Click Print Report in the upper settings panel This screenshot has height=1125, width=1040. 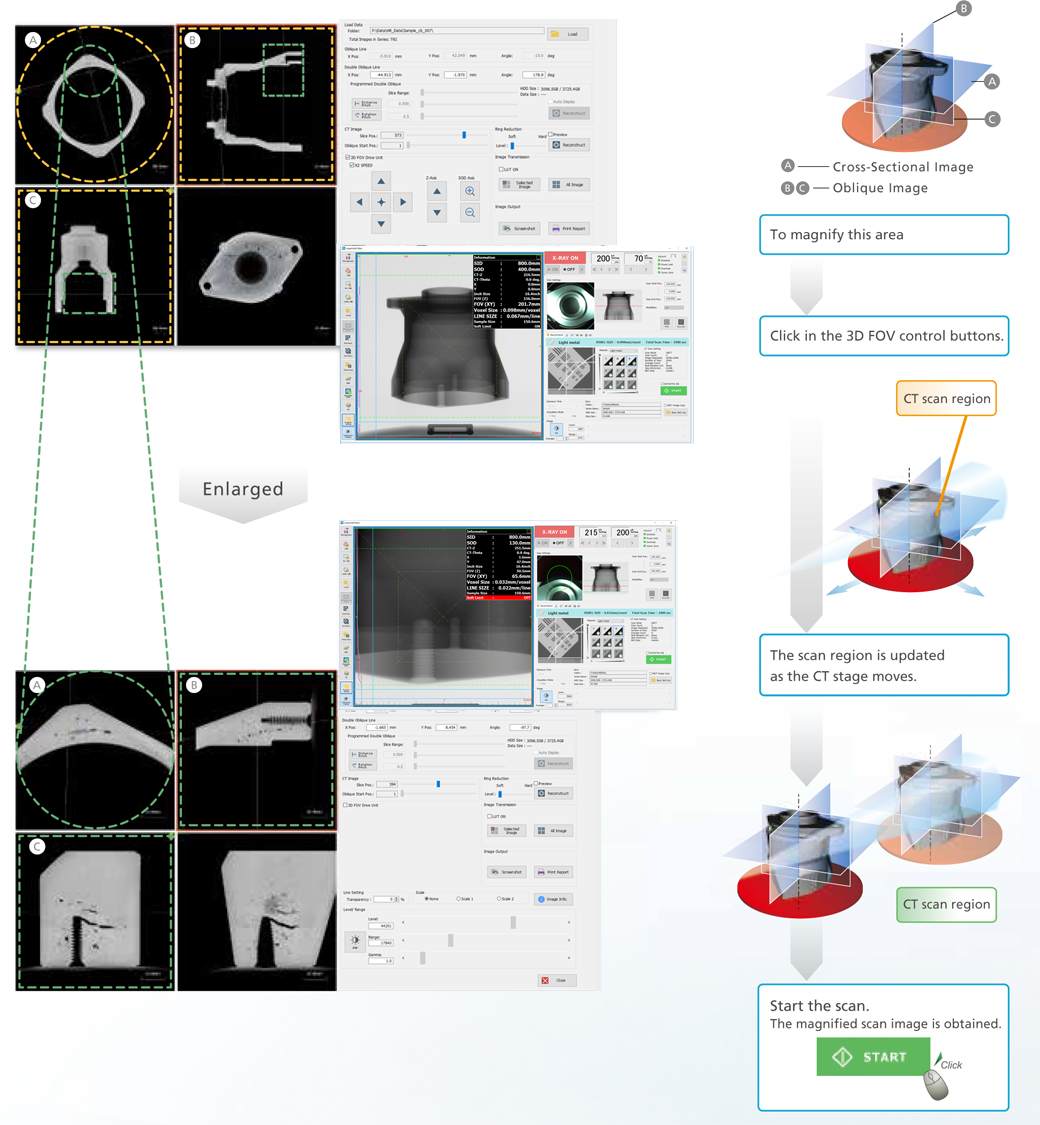569,228
